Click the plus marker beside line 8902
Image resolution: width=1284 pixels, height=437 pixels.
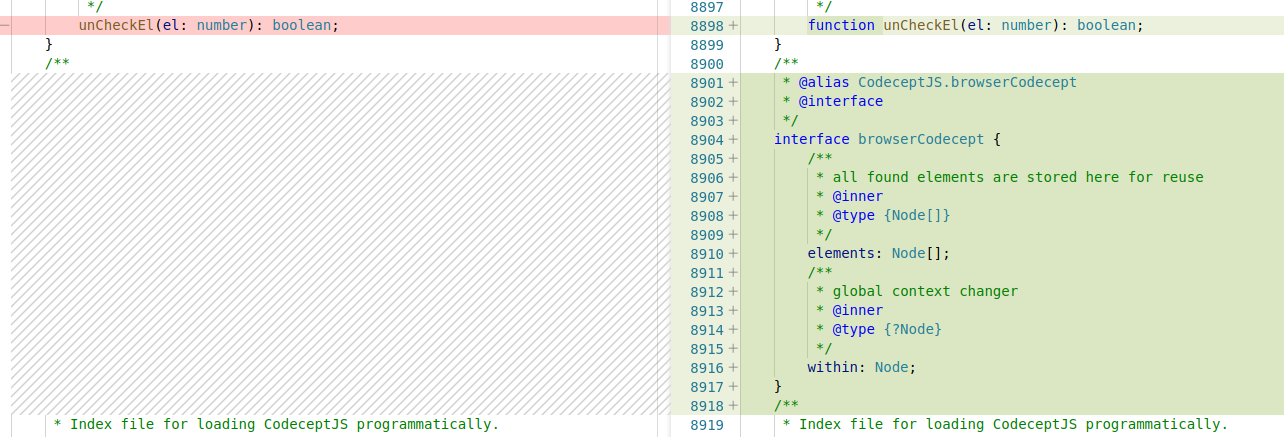point(734,101)
